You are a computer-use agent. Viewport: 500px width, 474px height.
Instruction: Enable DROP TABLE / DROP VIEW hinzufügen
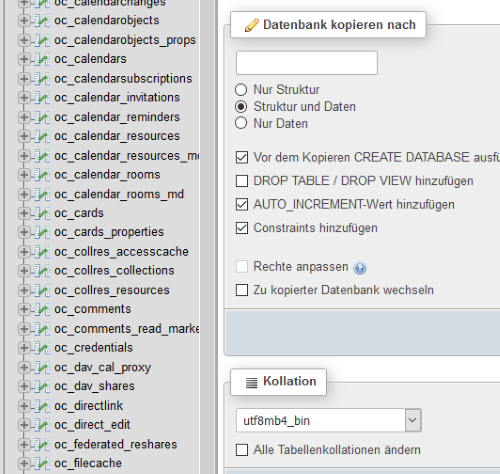[x=242, y=181]
